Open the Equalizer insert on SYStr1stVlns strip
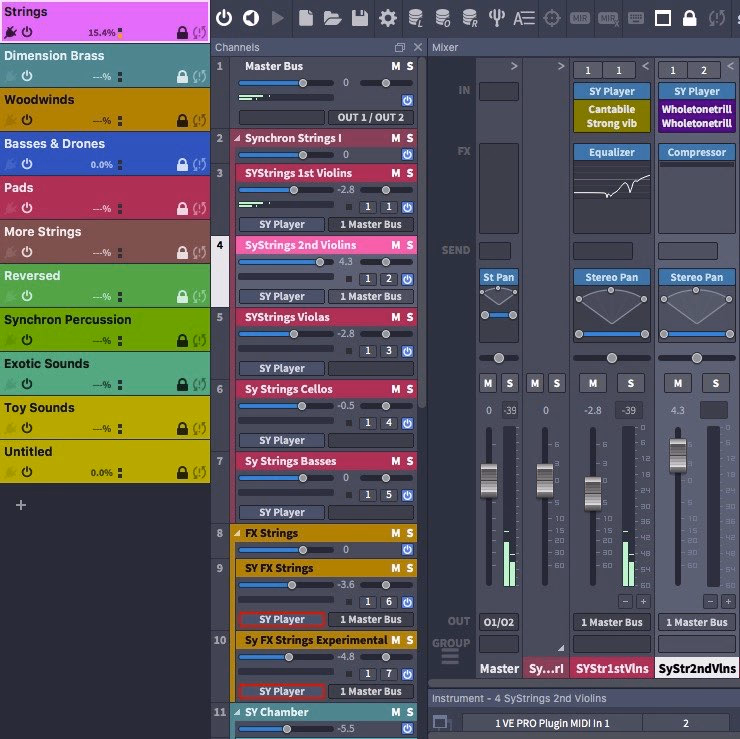The width and height of the screenshot is (740, 739). [x=612, y=152]
